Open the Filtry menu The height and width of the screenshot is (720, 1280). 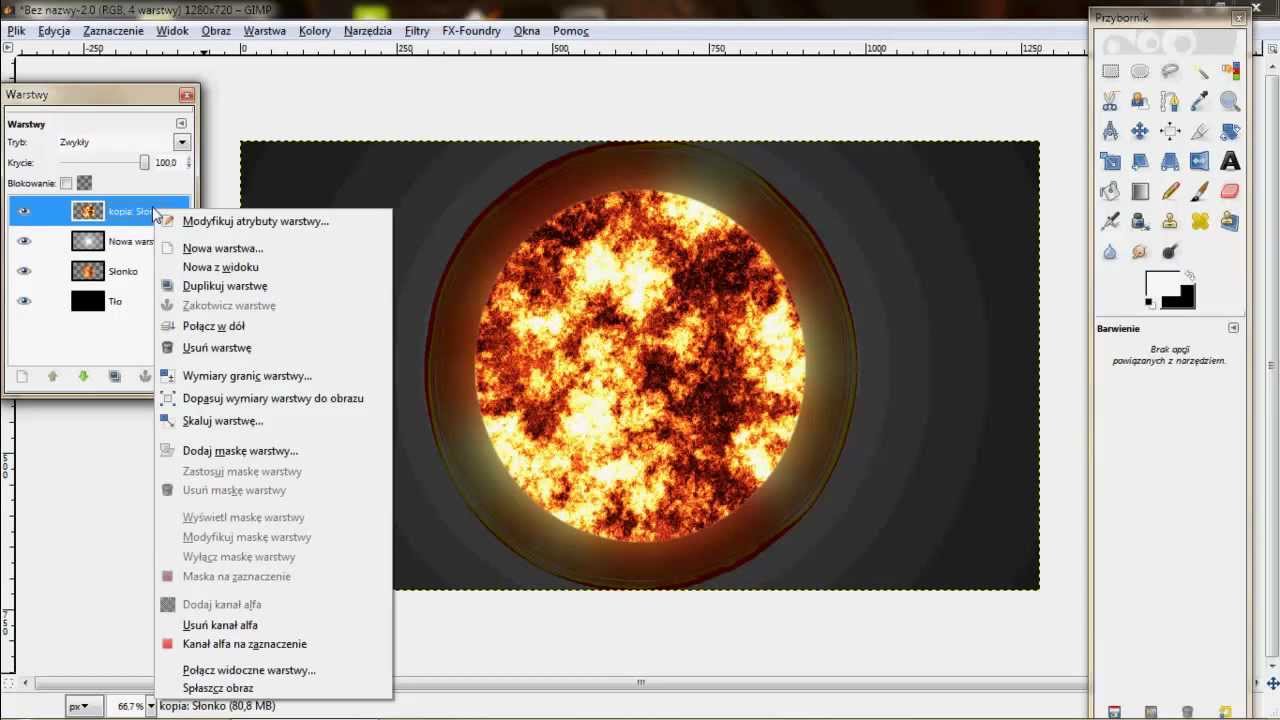point(417,31)
